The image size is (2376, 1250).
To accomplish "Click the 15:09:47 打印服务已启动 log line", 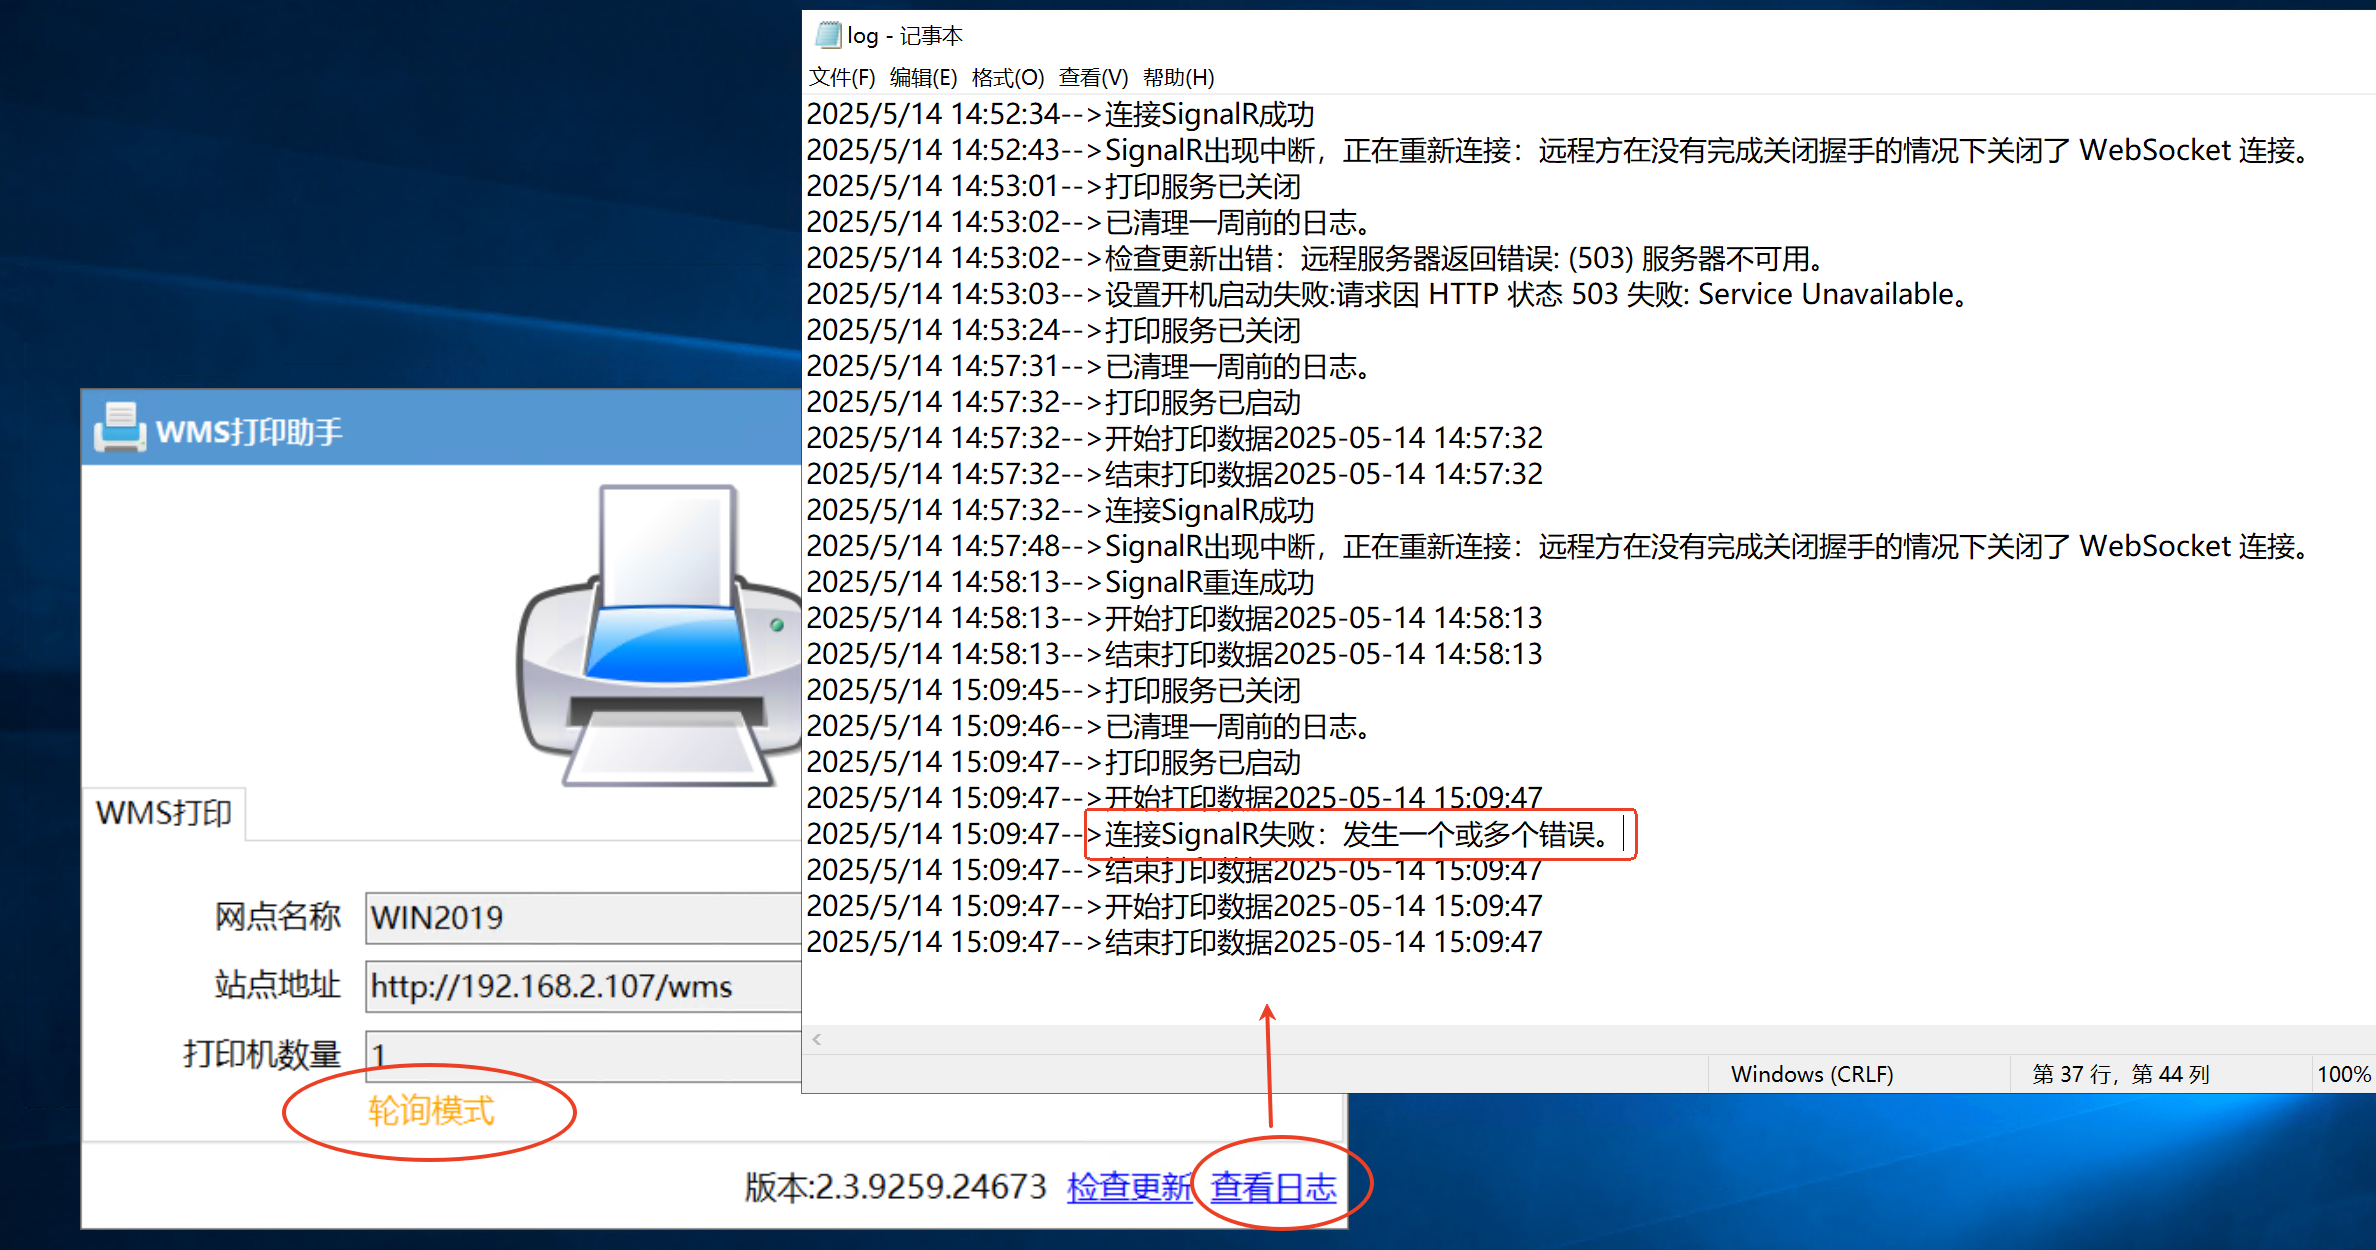I will [1053, 762].
